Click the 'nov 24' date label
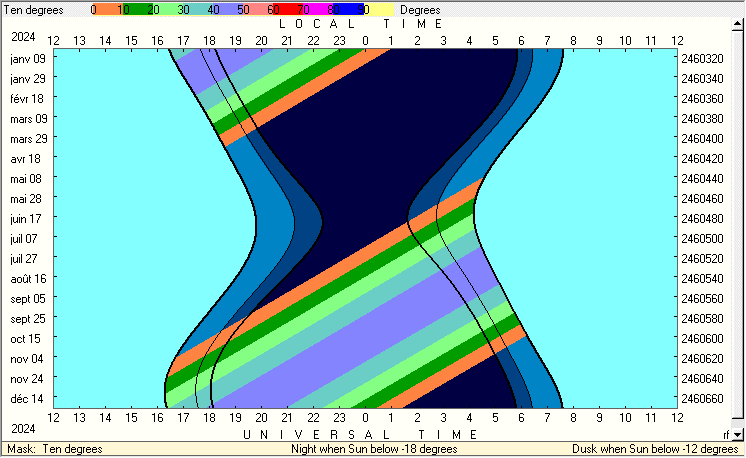The width and height of the screenshot is (746, 458). [x=27, y=379]
